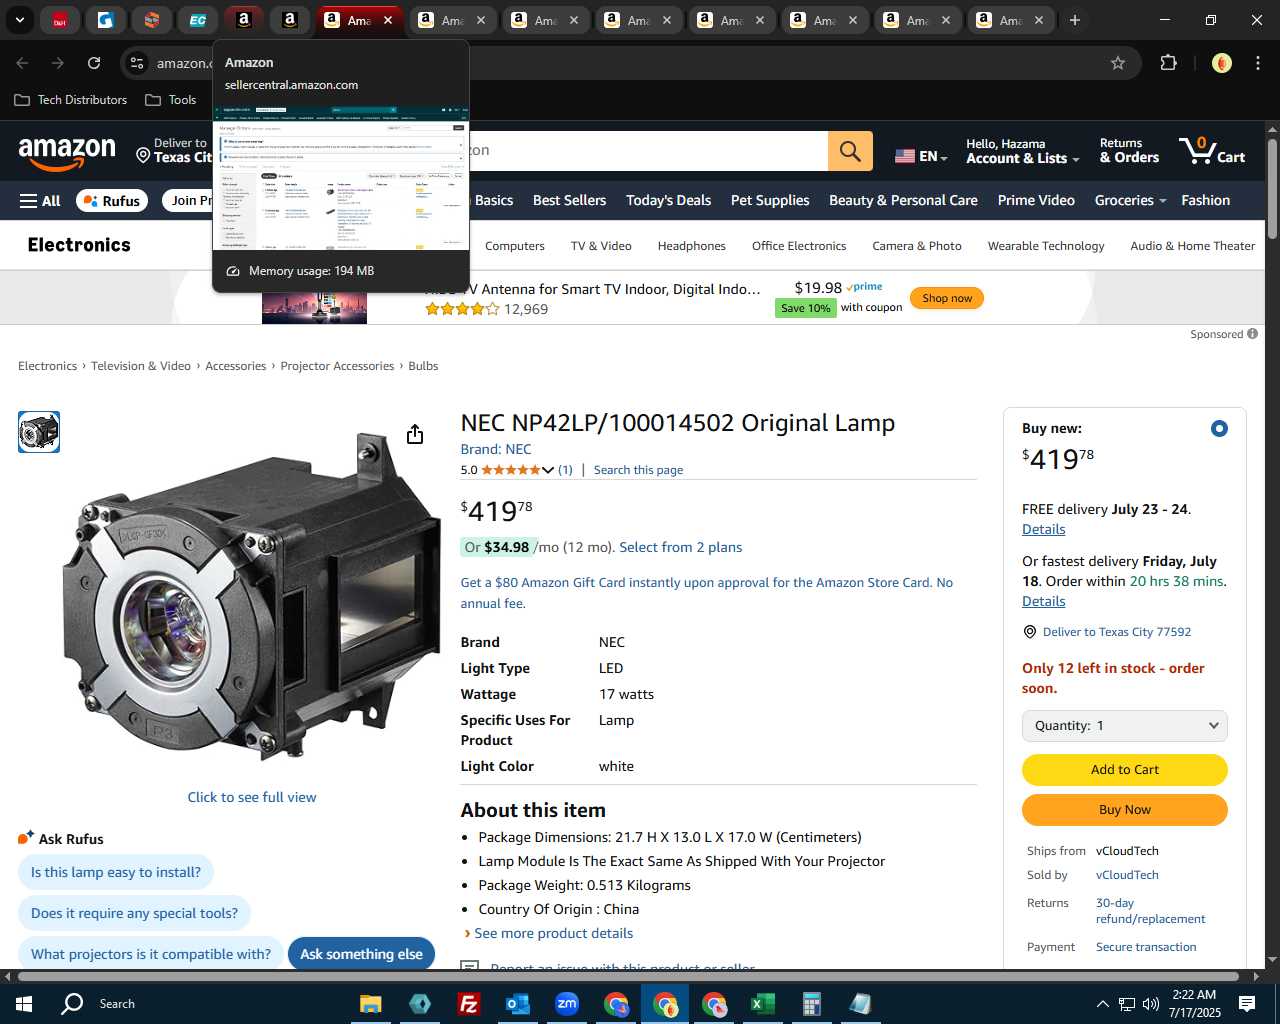This screenshot has width=1280, height=1024.
Task: Open the Chrome profile avatar
Action: click(1221, 63)
